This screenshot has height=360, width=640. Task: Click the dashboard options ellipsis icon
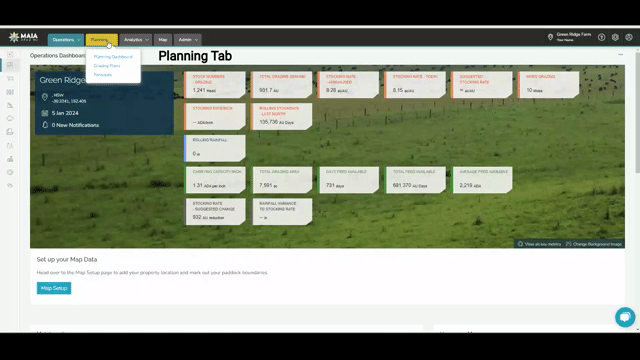(x=620, y=55)
